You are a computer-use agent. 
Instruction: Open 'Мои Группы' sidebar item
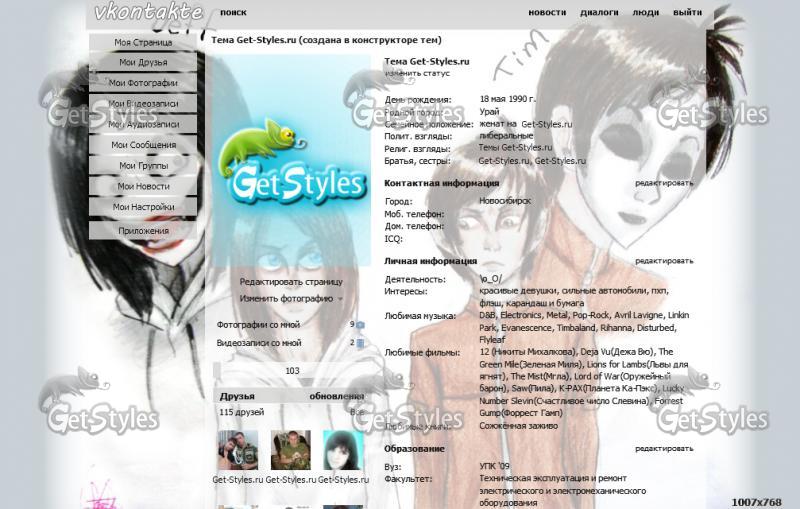click(x=143, y=166)
